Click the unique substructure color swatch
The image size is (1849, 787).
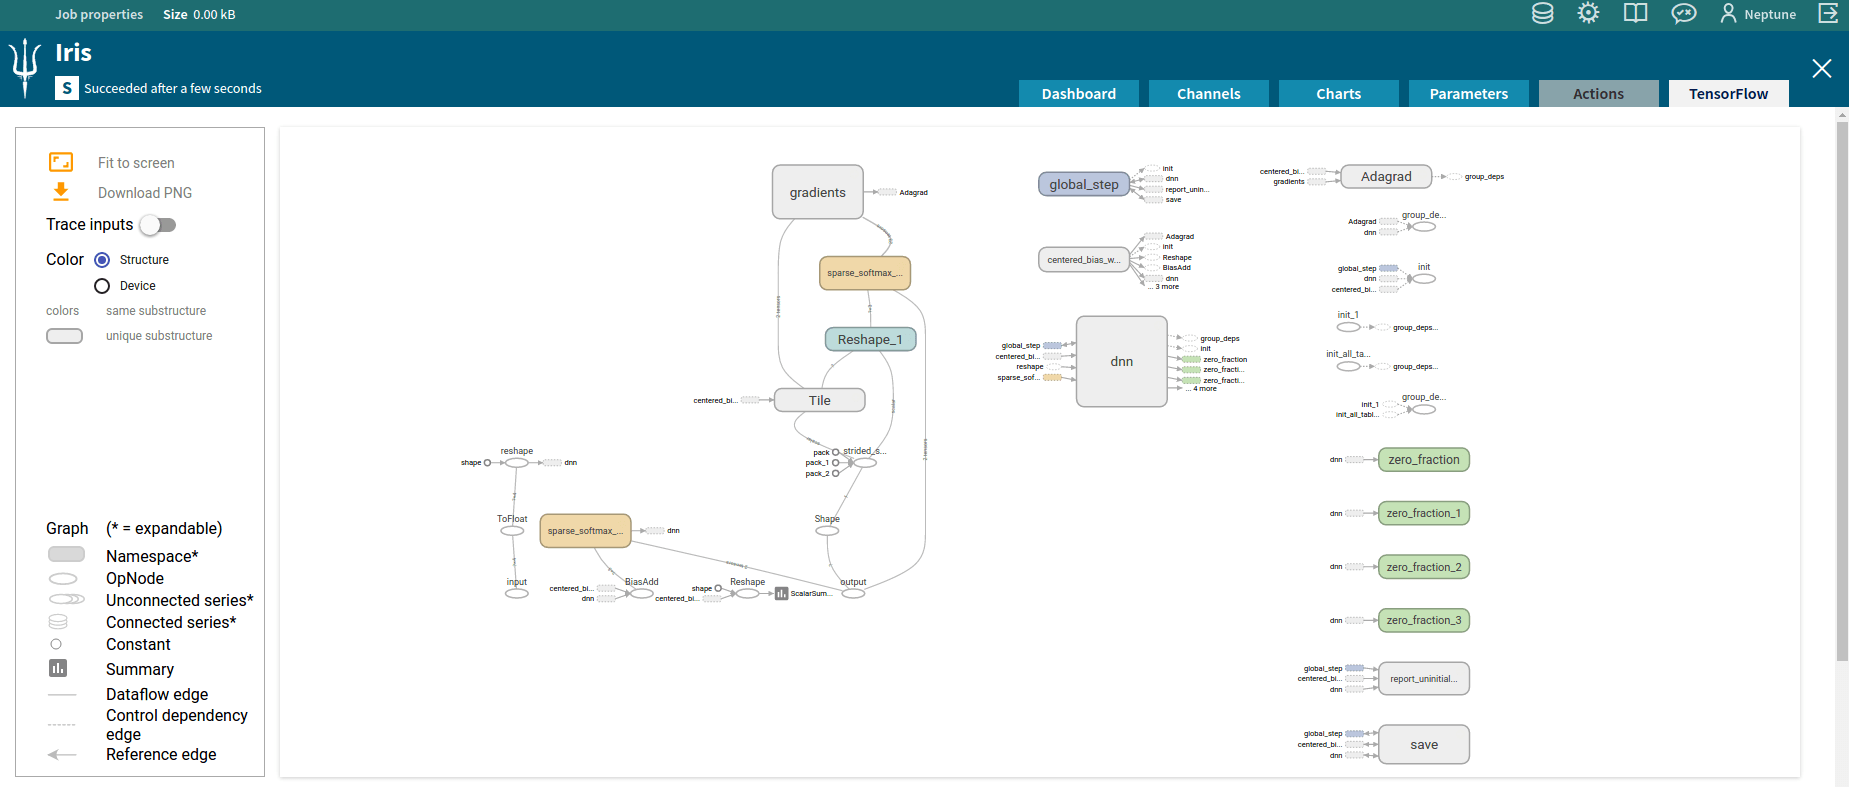click(x=64, y=336)
